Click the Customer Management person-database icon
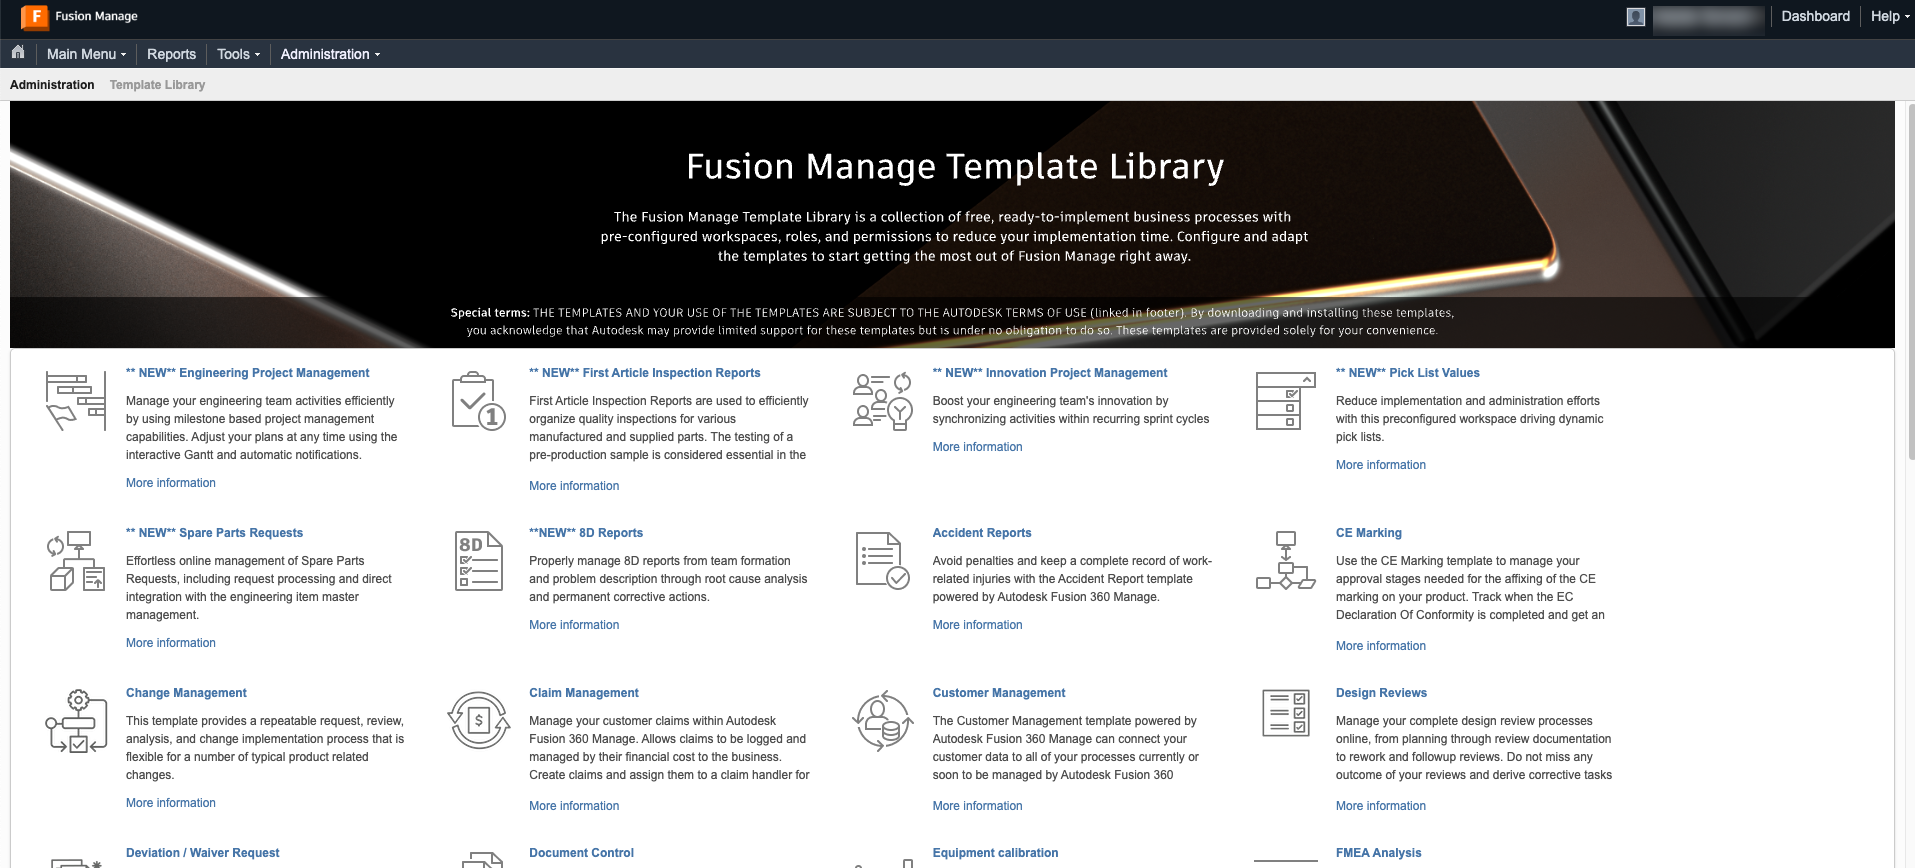The width and height of the screenshot is (1915, 868). 882,721
